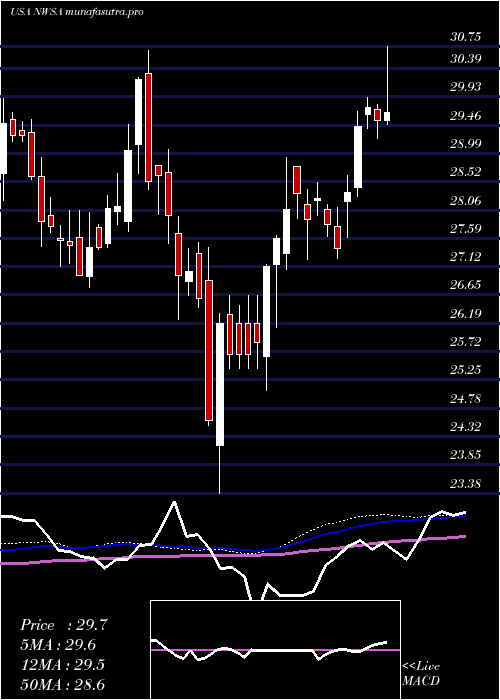Click the 24.78 price level label
This screenshot has width=500, height=700.
(466, 399)
